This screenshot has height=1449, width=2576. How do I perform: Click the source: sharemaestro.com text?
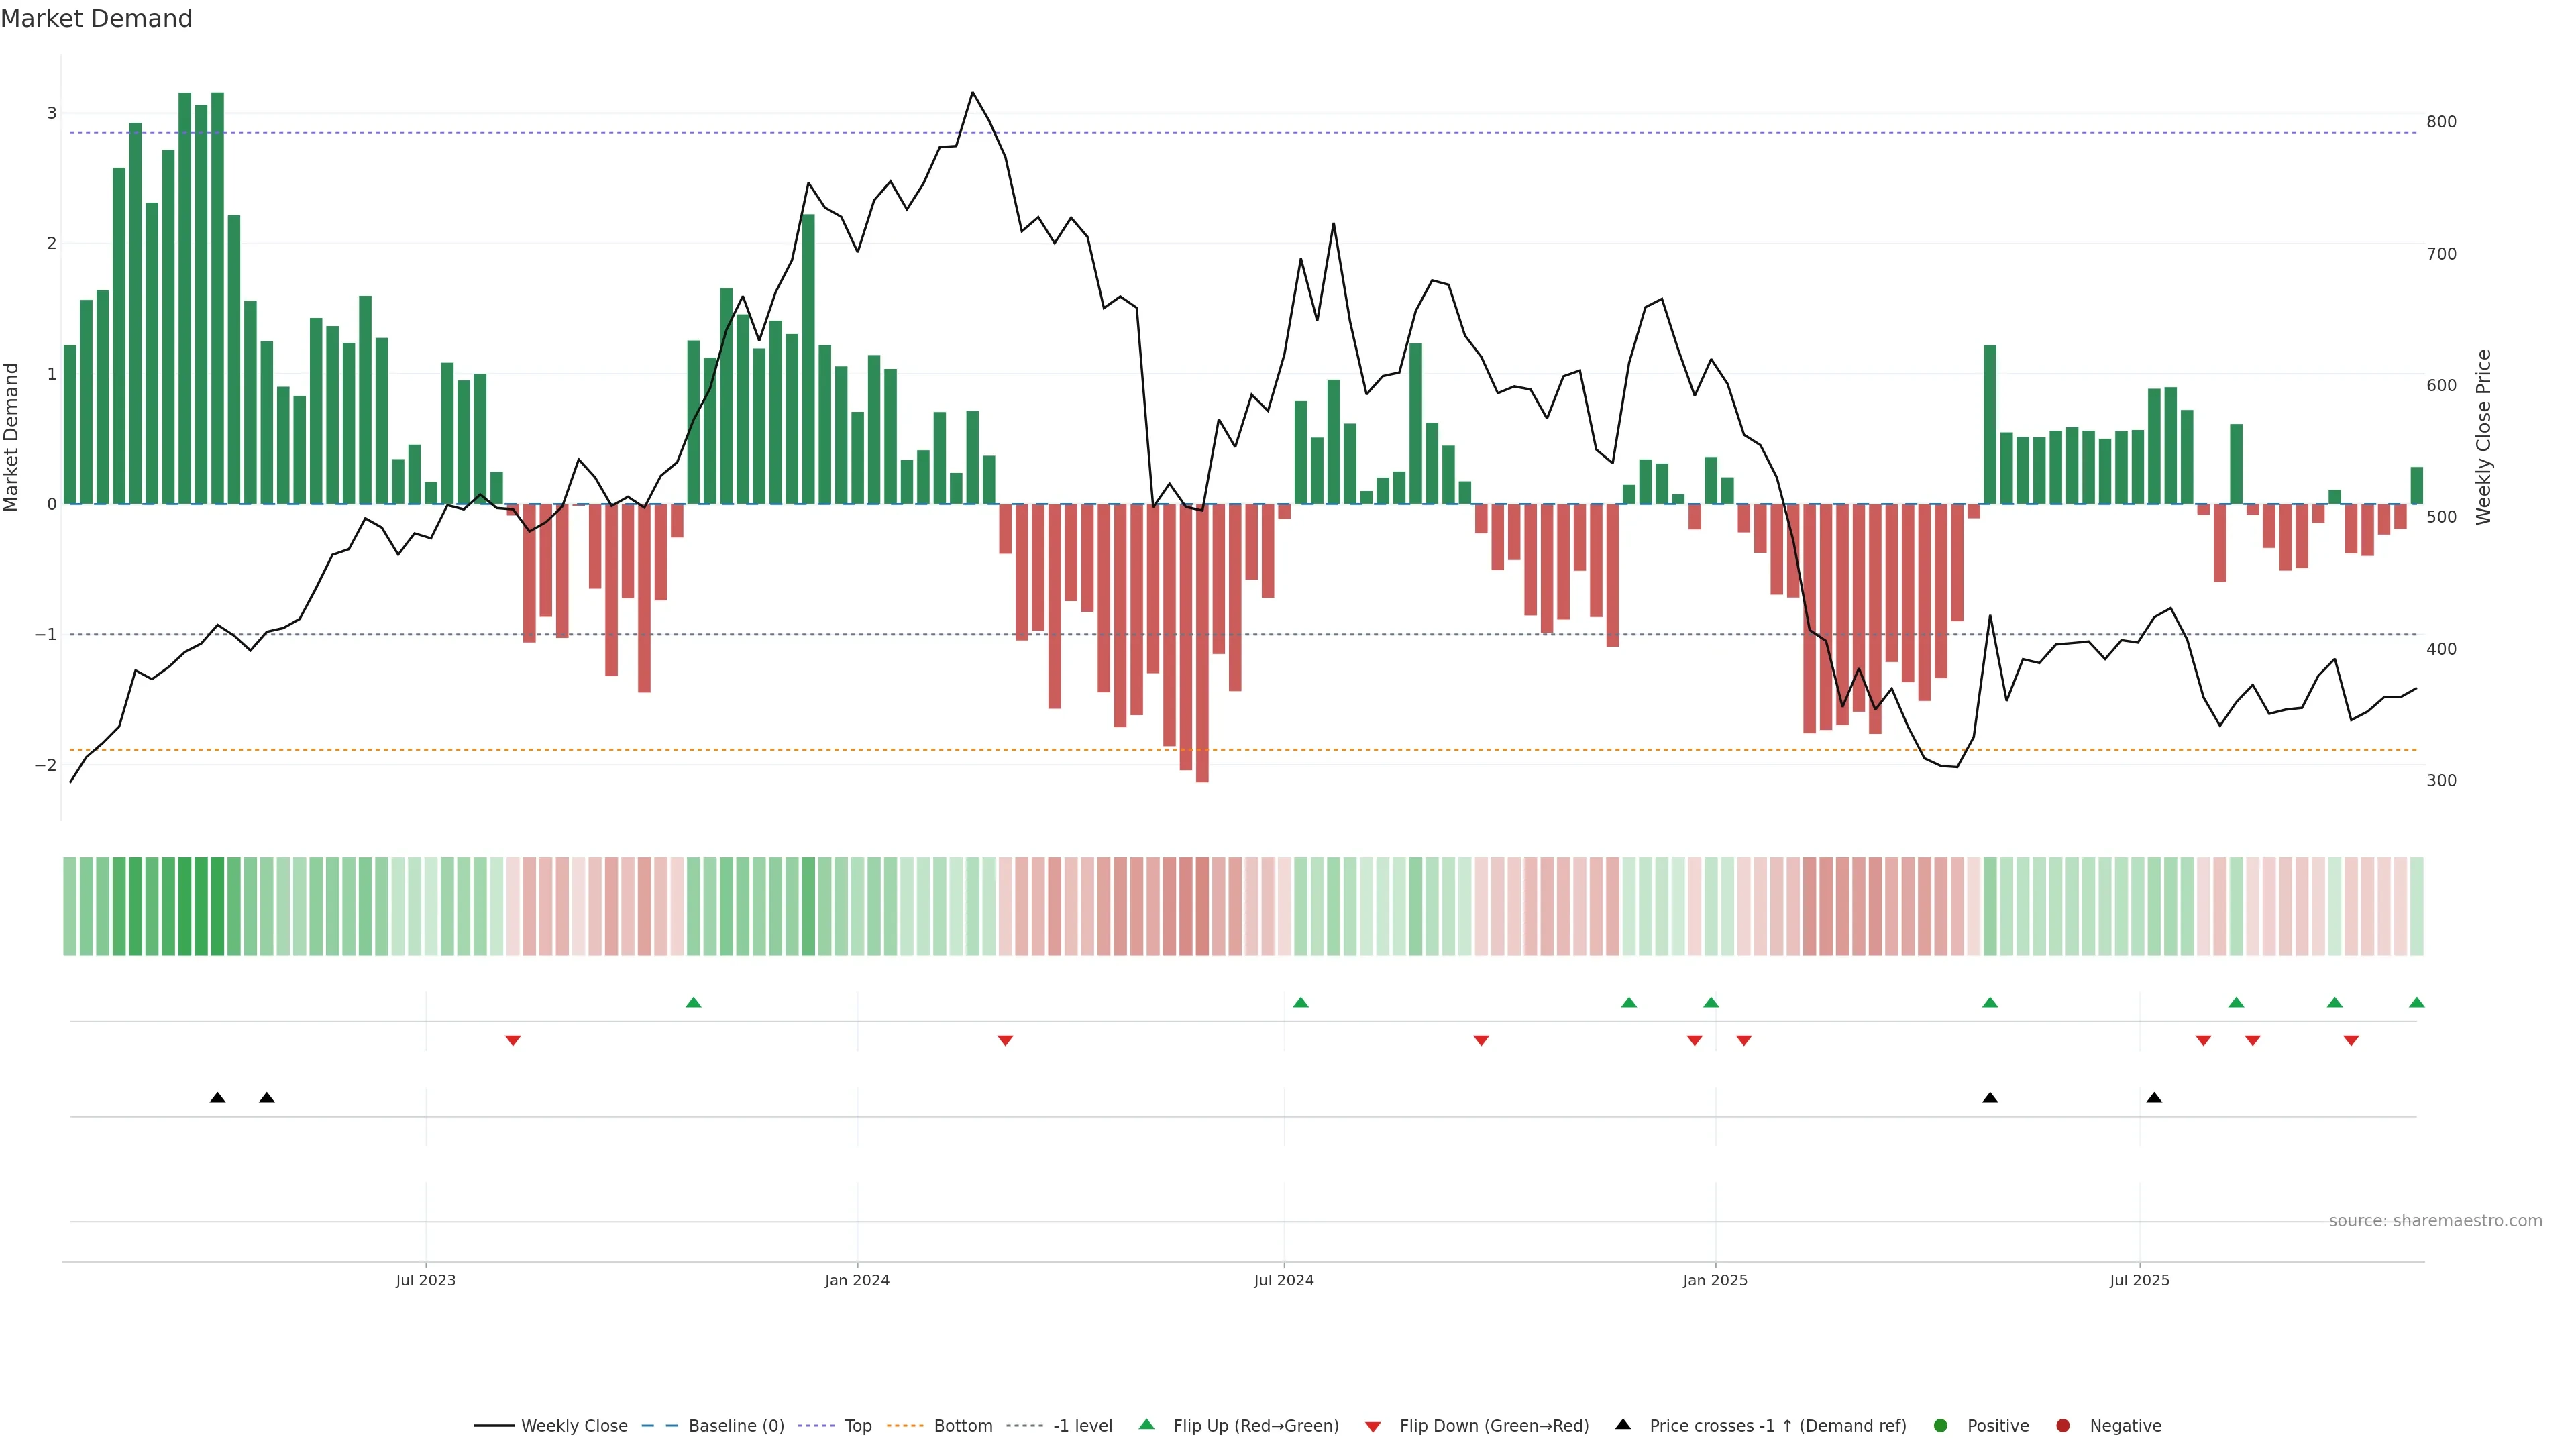pos(2435,1220)
